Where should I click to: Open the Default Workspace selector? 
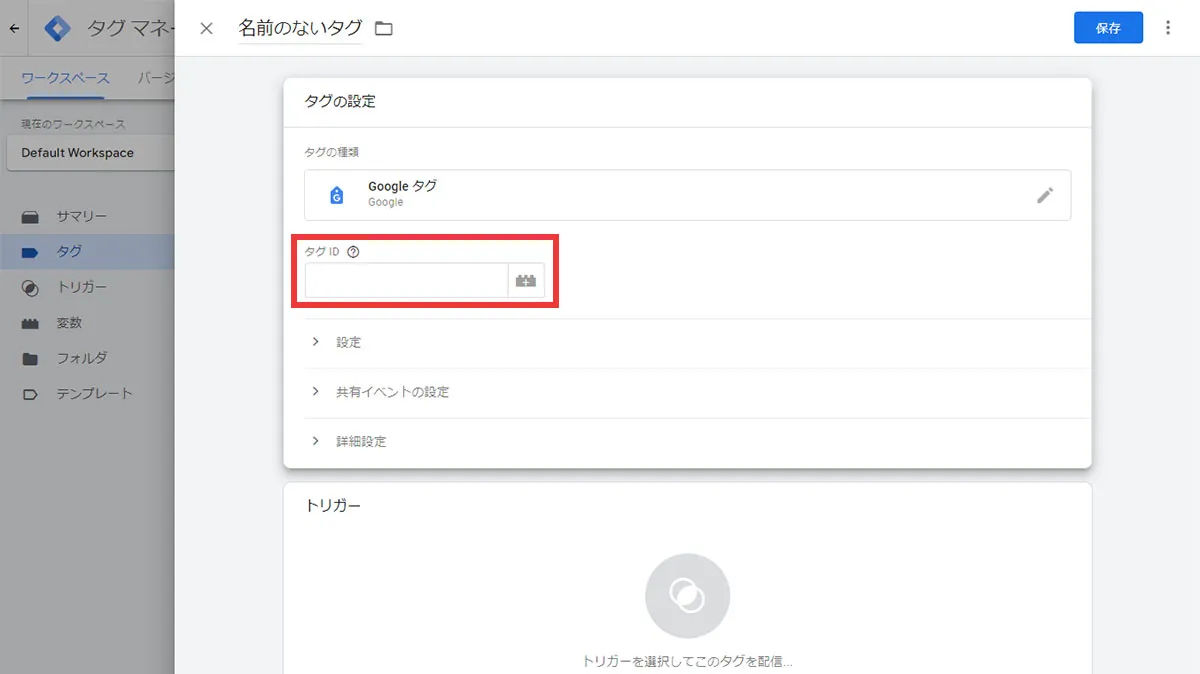pyautogui.click(x=90, y=153)
